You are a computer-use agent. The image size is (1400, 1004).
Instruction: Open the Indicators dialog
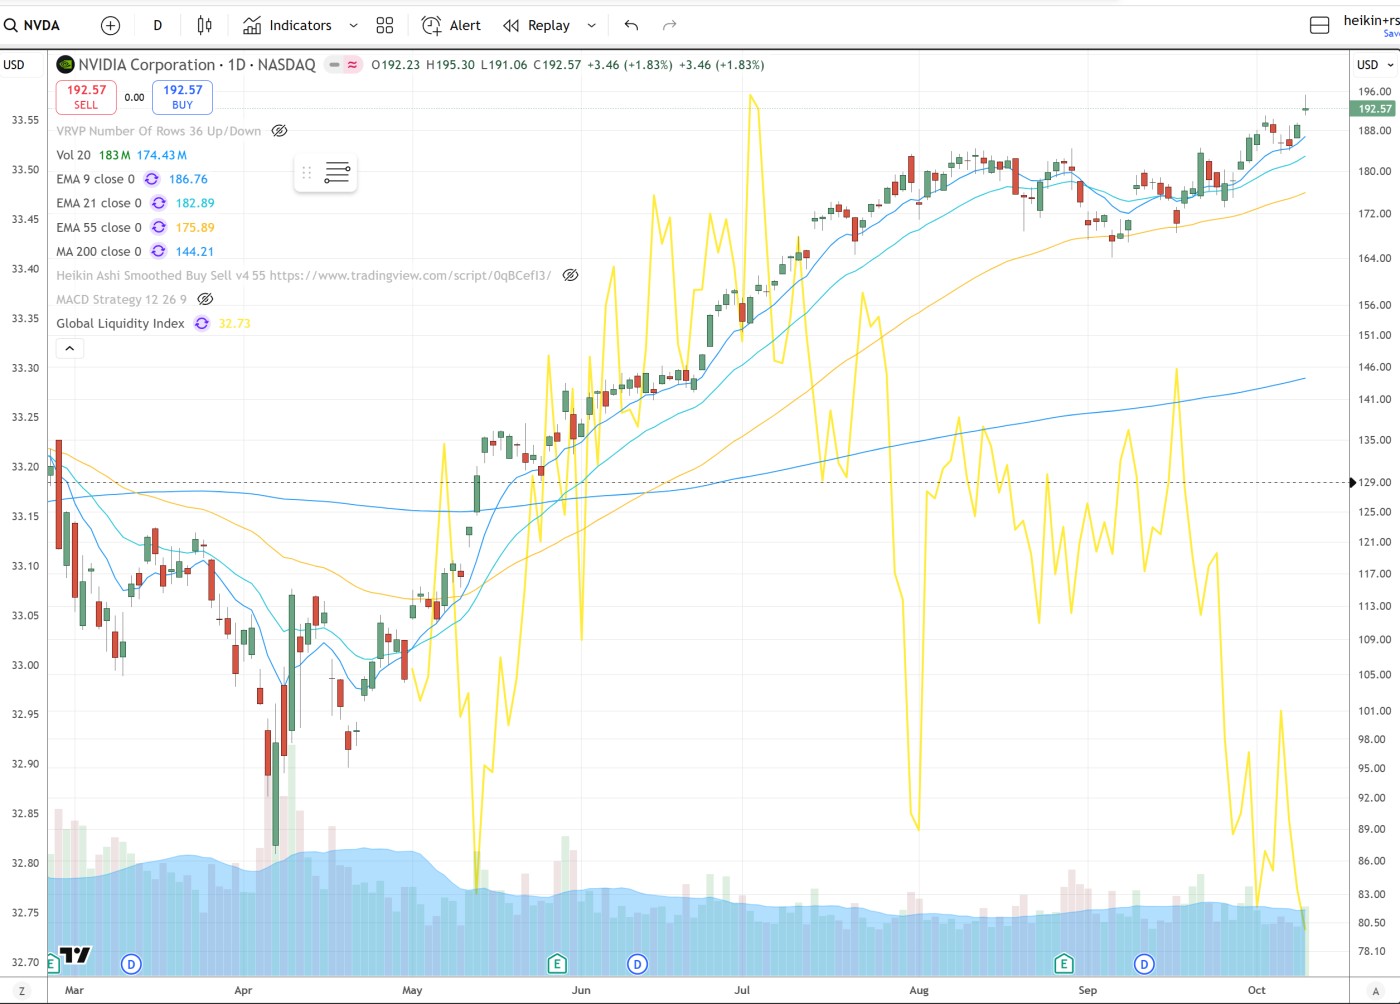click(288, 25)
